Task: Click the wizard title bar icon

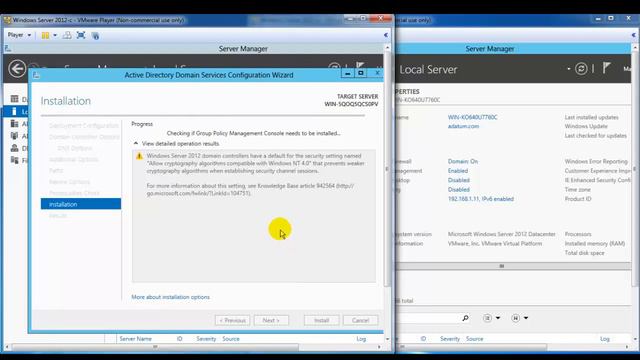Action: pyautogui.click(x=36, y=75)
